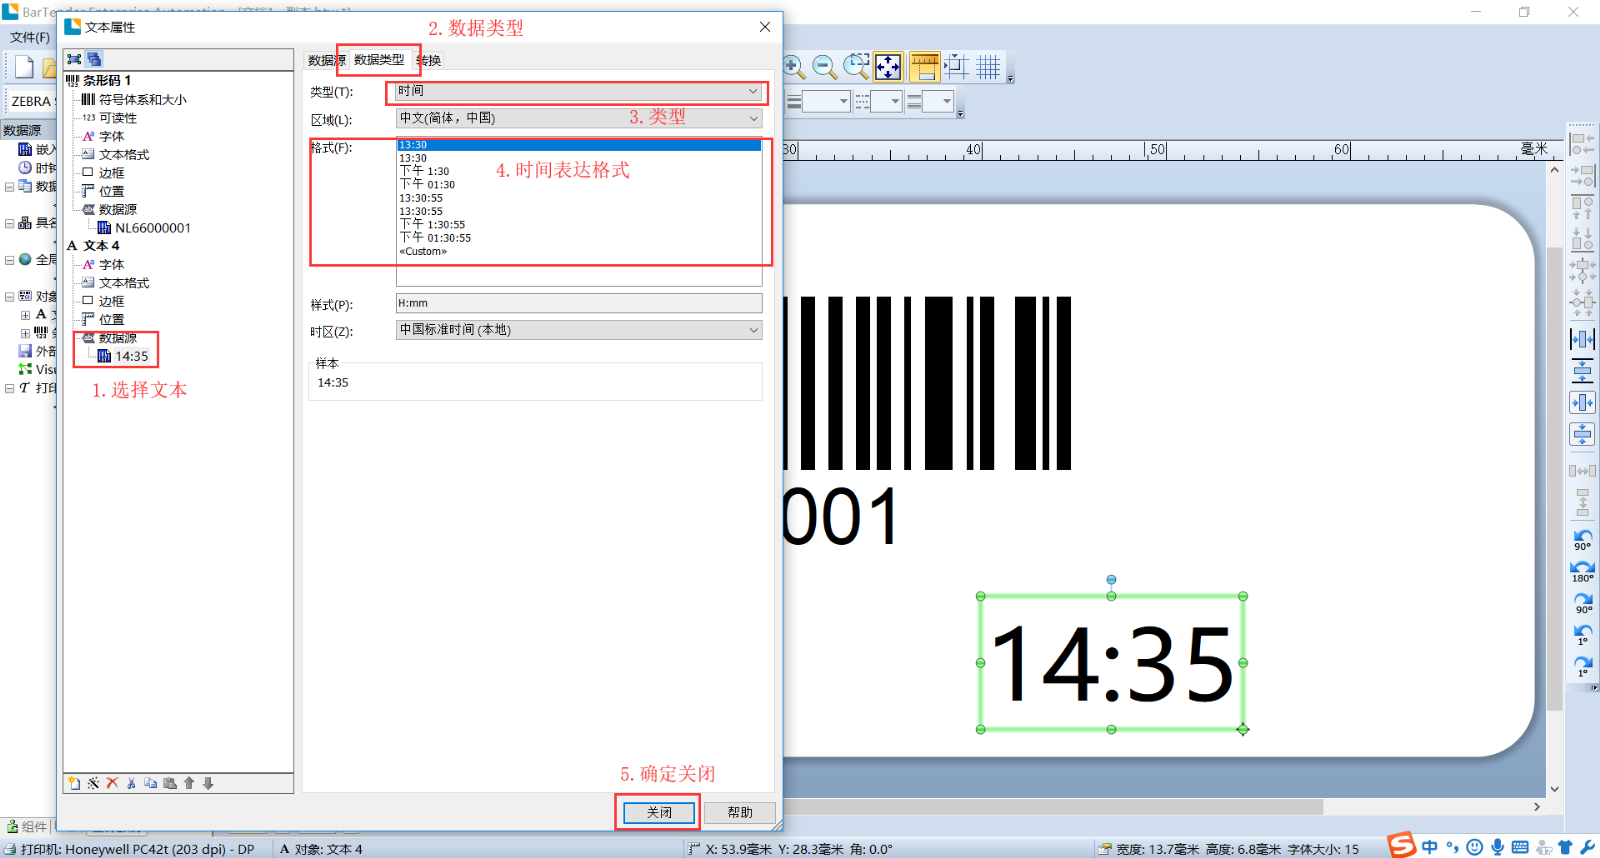The width and height of the screenshot is (1600, 858).
Task: Open the 区域 dropdown for 中文(简体，中国)
Action: click(578, 118)
